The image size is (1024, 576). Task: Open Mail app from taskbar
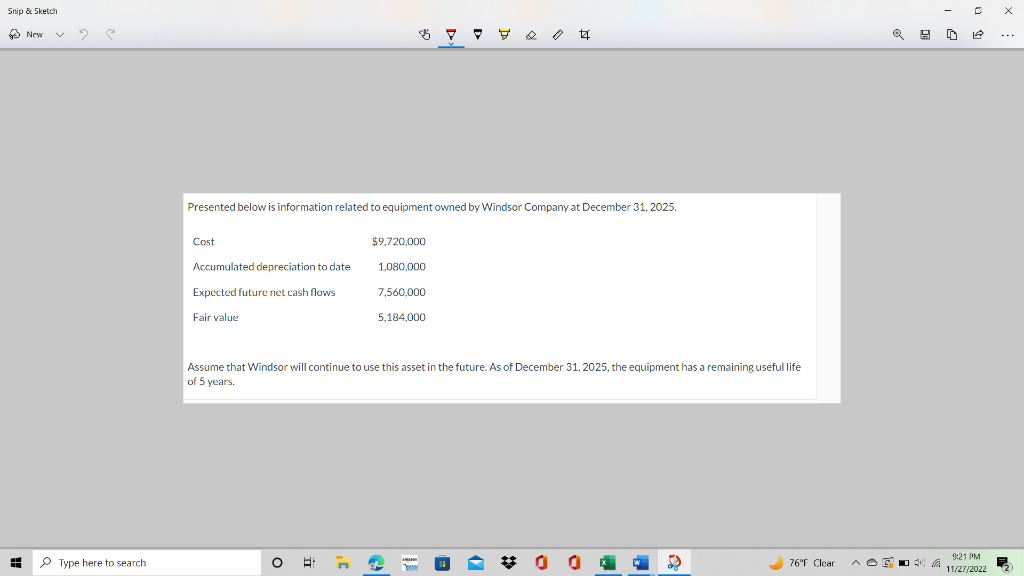coord(475,562)
